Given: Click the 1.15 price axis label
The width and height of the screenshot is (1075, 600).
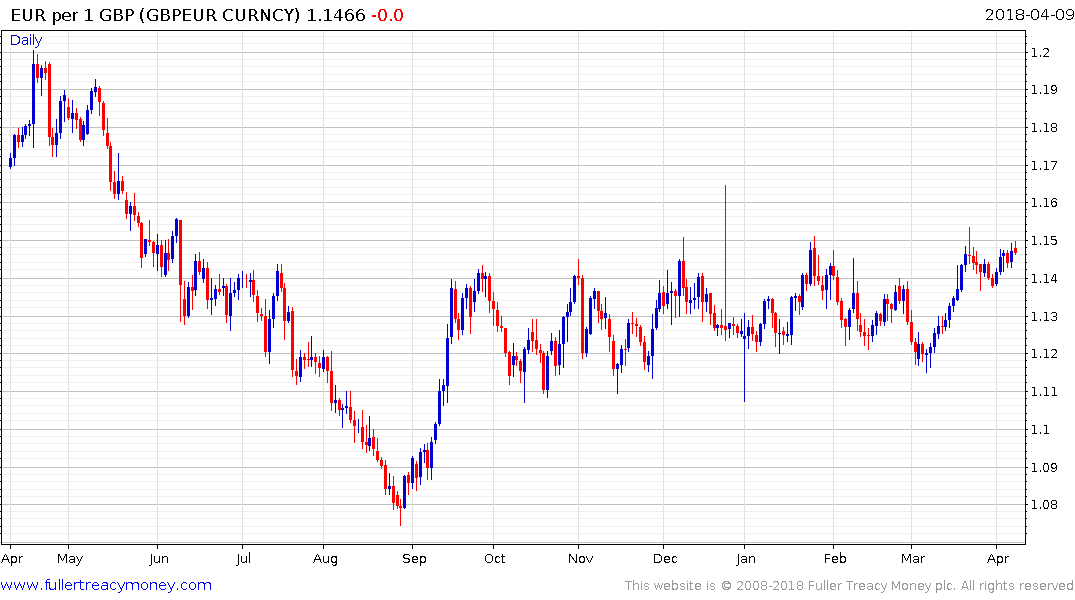Looking at the screenshot, I should point(1044,241).
